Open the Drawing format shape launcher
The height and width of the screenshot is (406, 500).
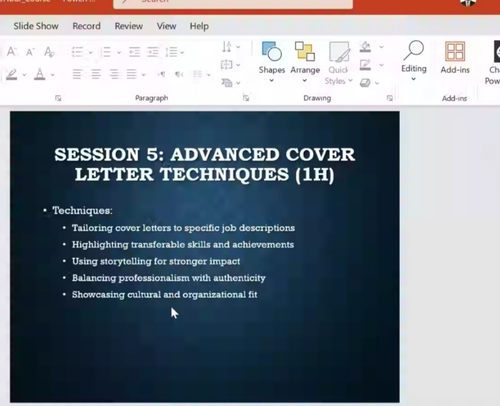point(389,98)
